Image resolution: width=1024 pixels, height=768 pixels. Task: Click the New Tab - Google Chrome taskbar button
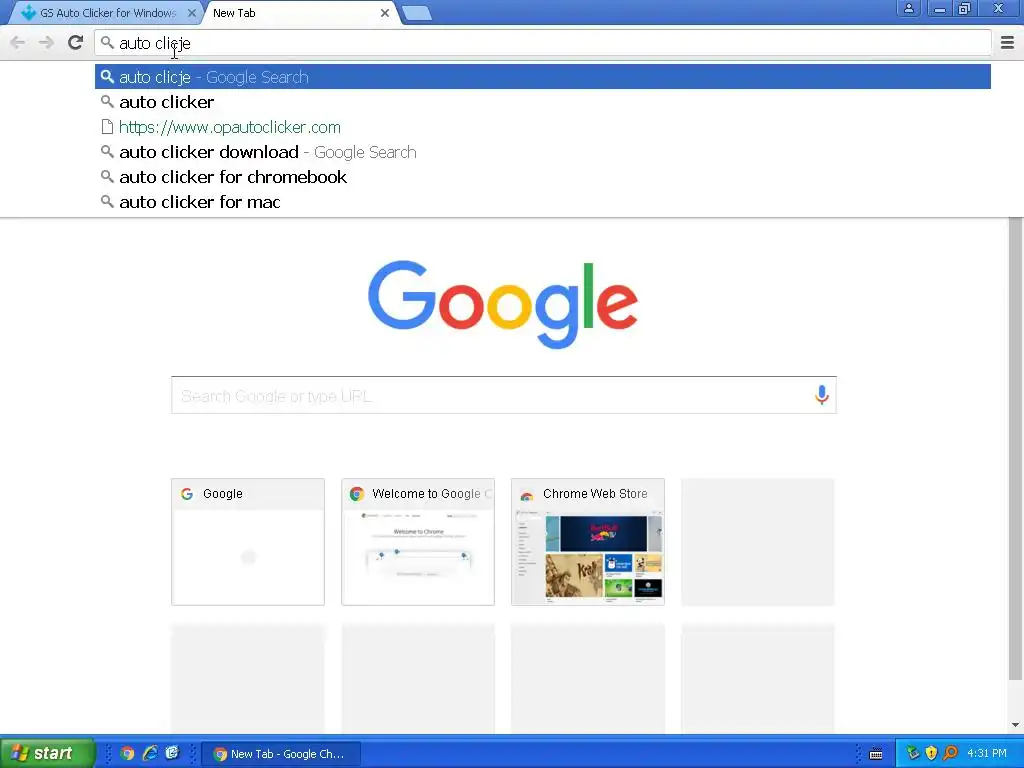pyautogui.click(x=281, y=754)
